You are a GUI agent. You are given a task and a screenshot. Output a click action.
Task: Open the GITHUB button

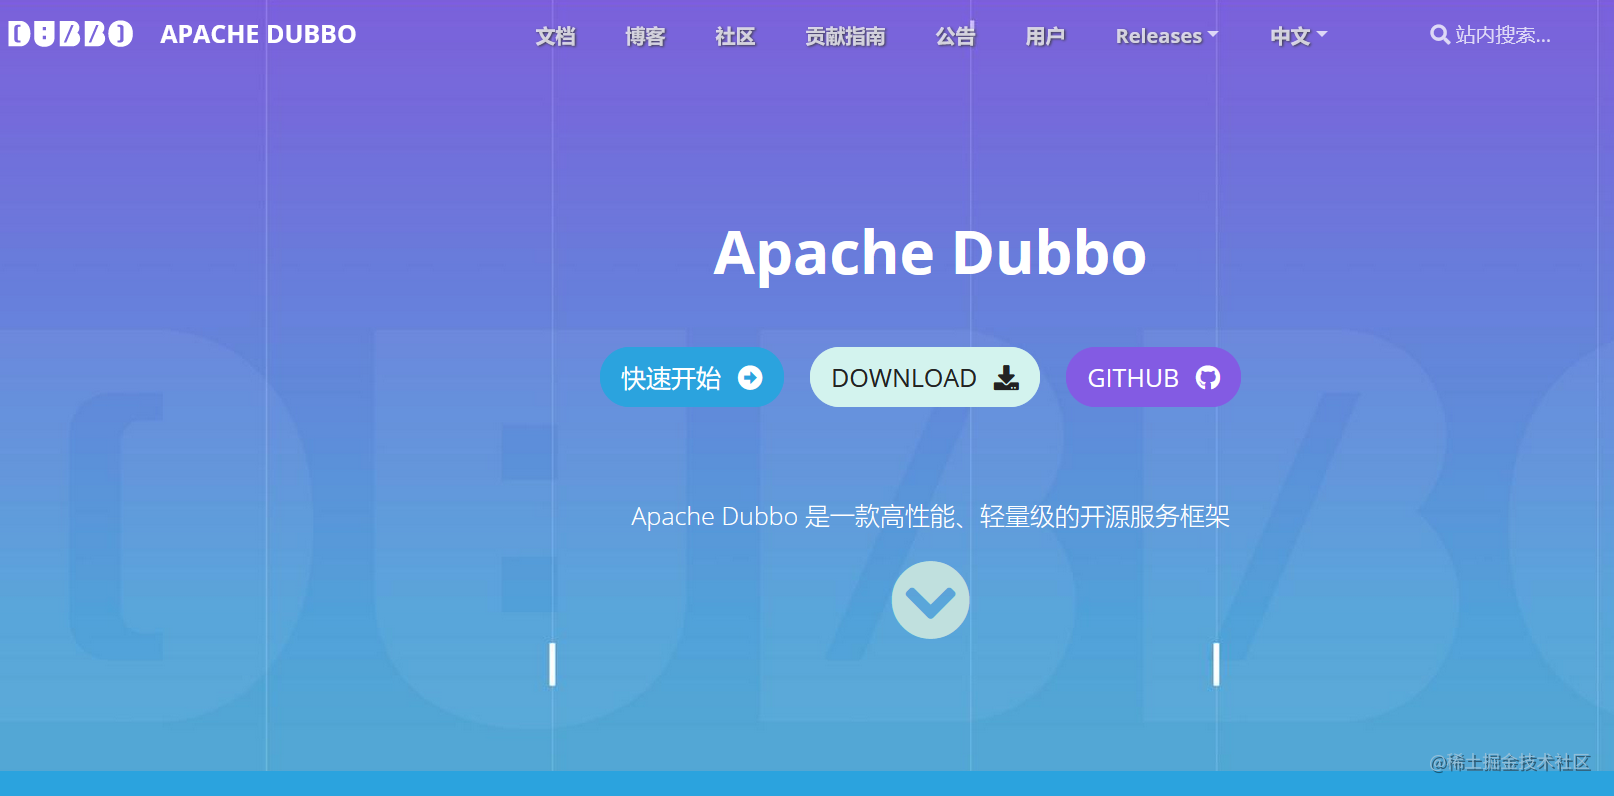pyautogui.click(x=1153, y=377)
